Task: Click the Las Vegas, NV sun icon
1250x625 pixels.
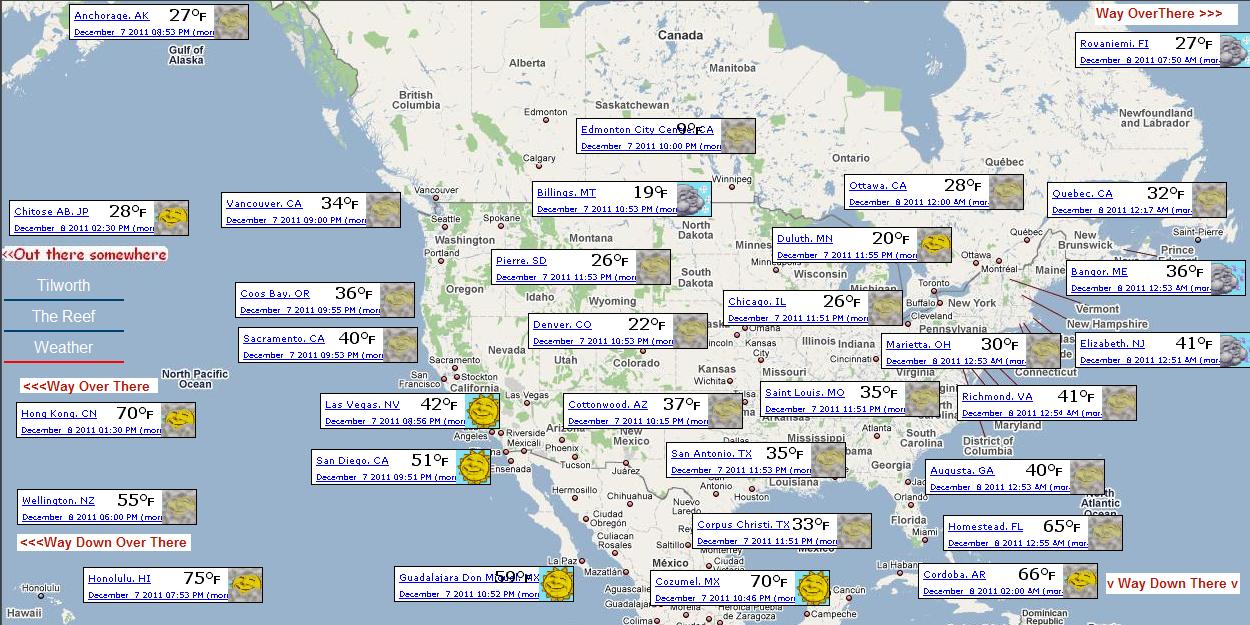Action: point(483,411)
